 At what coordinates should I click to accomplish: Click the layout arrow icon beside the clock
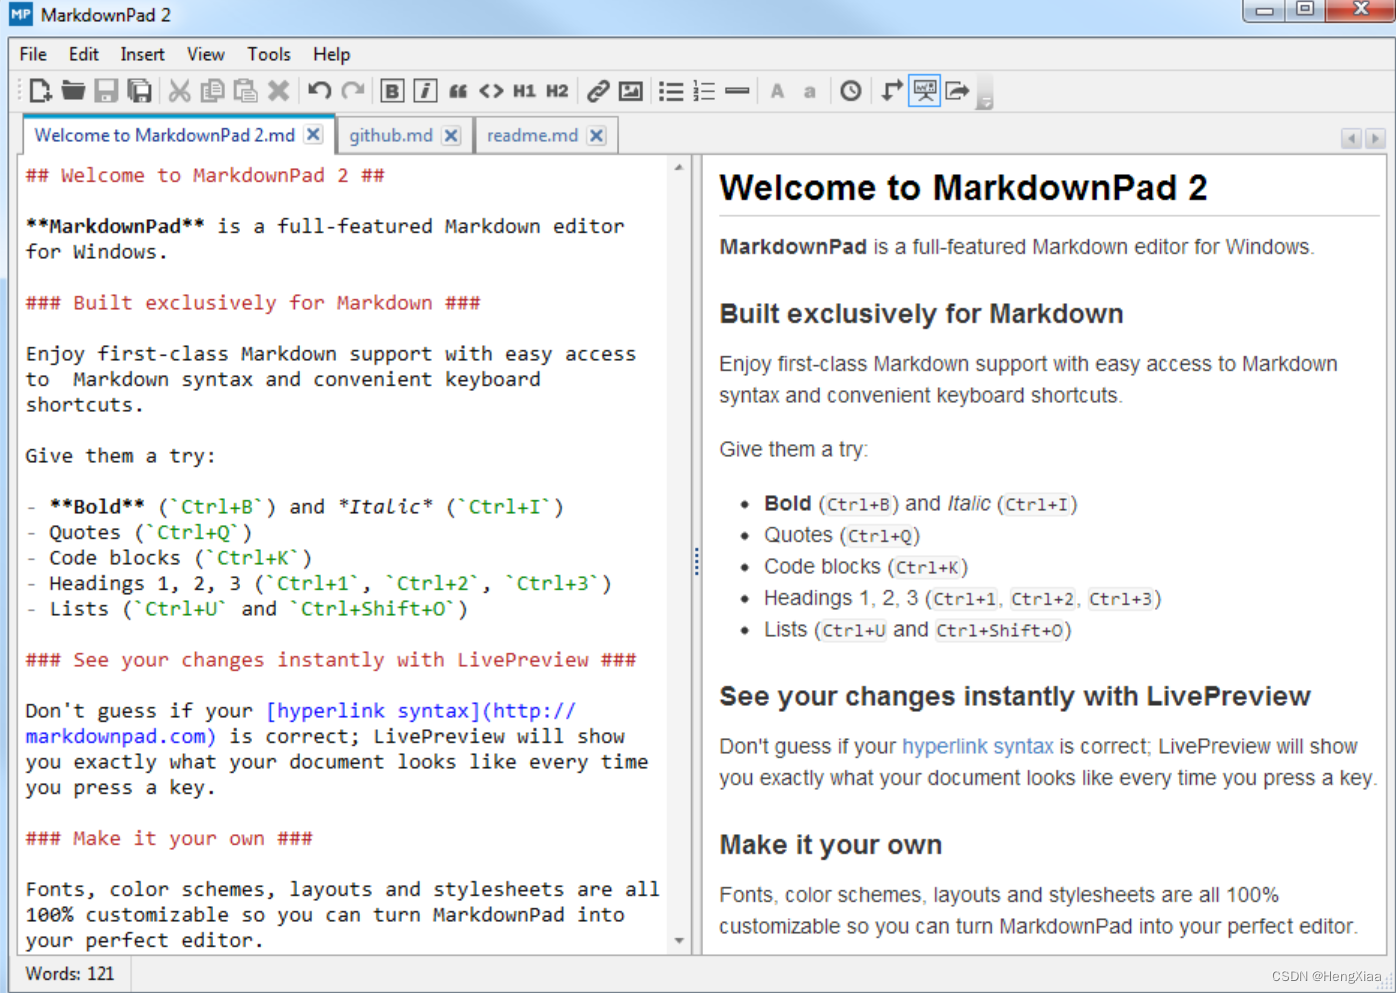(x=892, y=91)
